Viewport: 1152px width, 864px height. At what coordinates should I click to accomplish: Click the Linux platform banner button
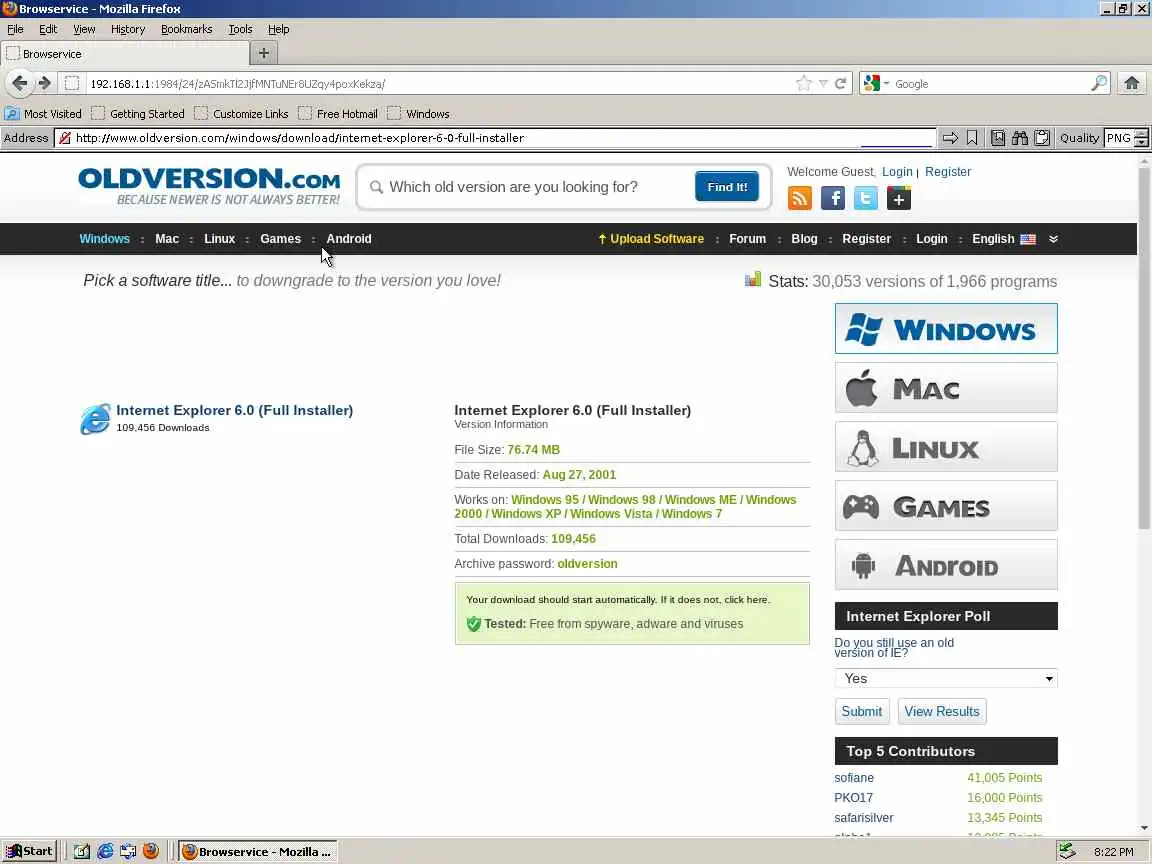[946, 447]
